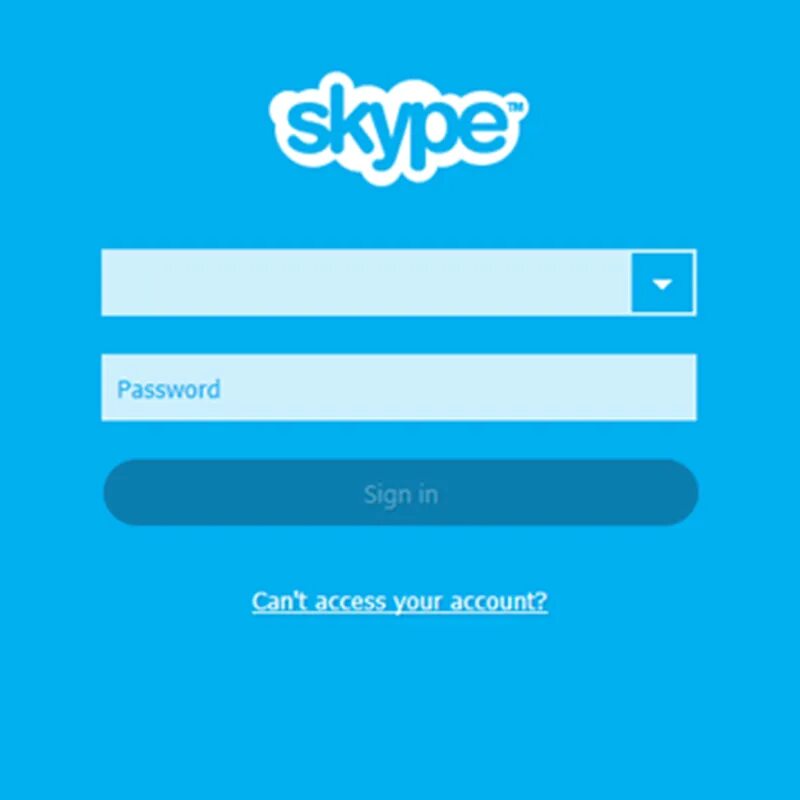
Task: Activate the box labeled Password
Action: (399, 388)
